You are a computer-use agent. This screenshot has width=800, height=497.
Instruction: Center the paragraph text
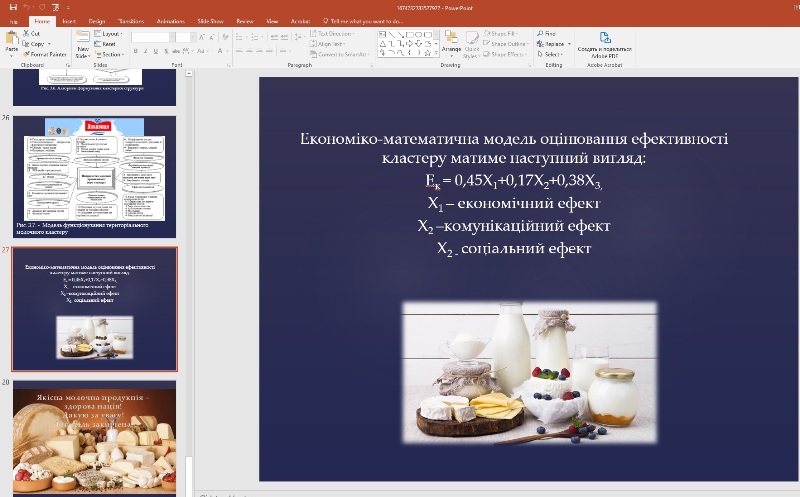pos(249,51)
